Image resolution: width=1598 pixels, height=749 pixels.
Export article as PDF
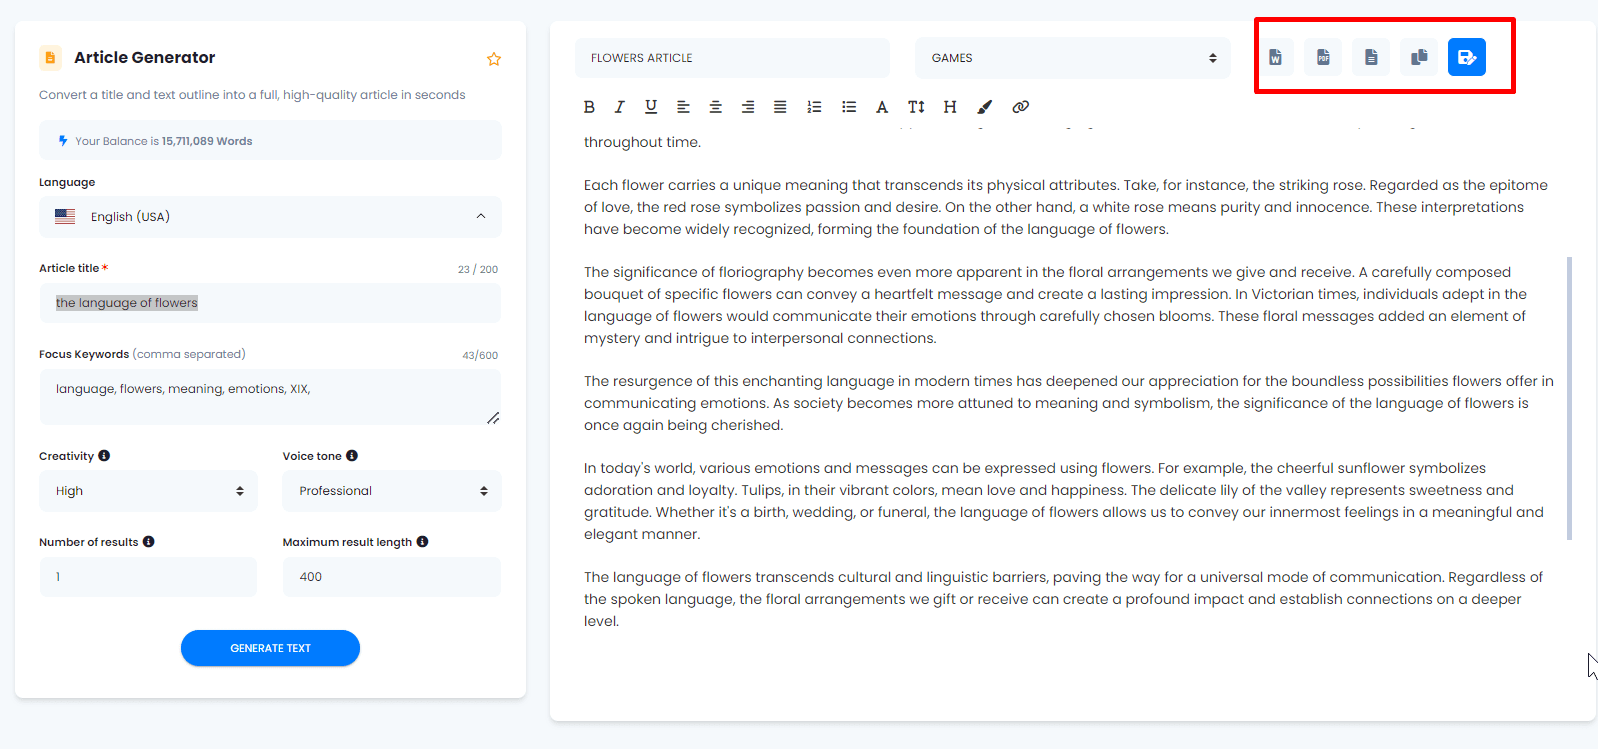(x=1323, y=57)
